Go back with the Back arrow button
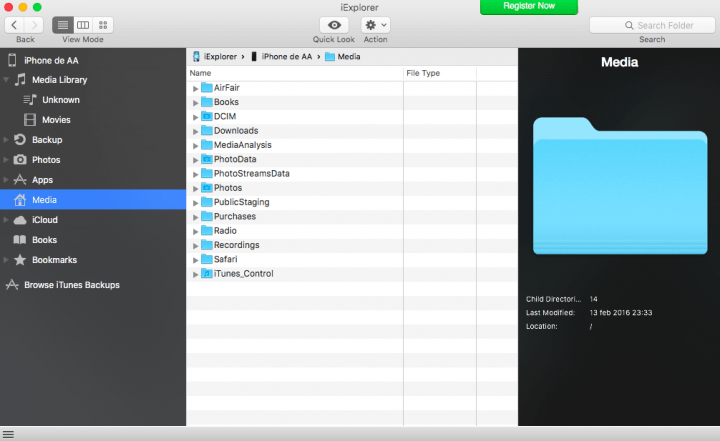Viewport: 720px width, 441px height. click(x=15, y=25)
